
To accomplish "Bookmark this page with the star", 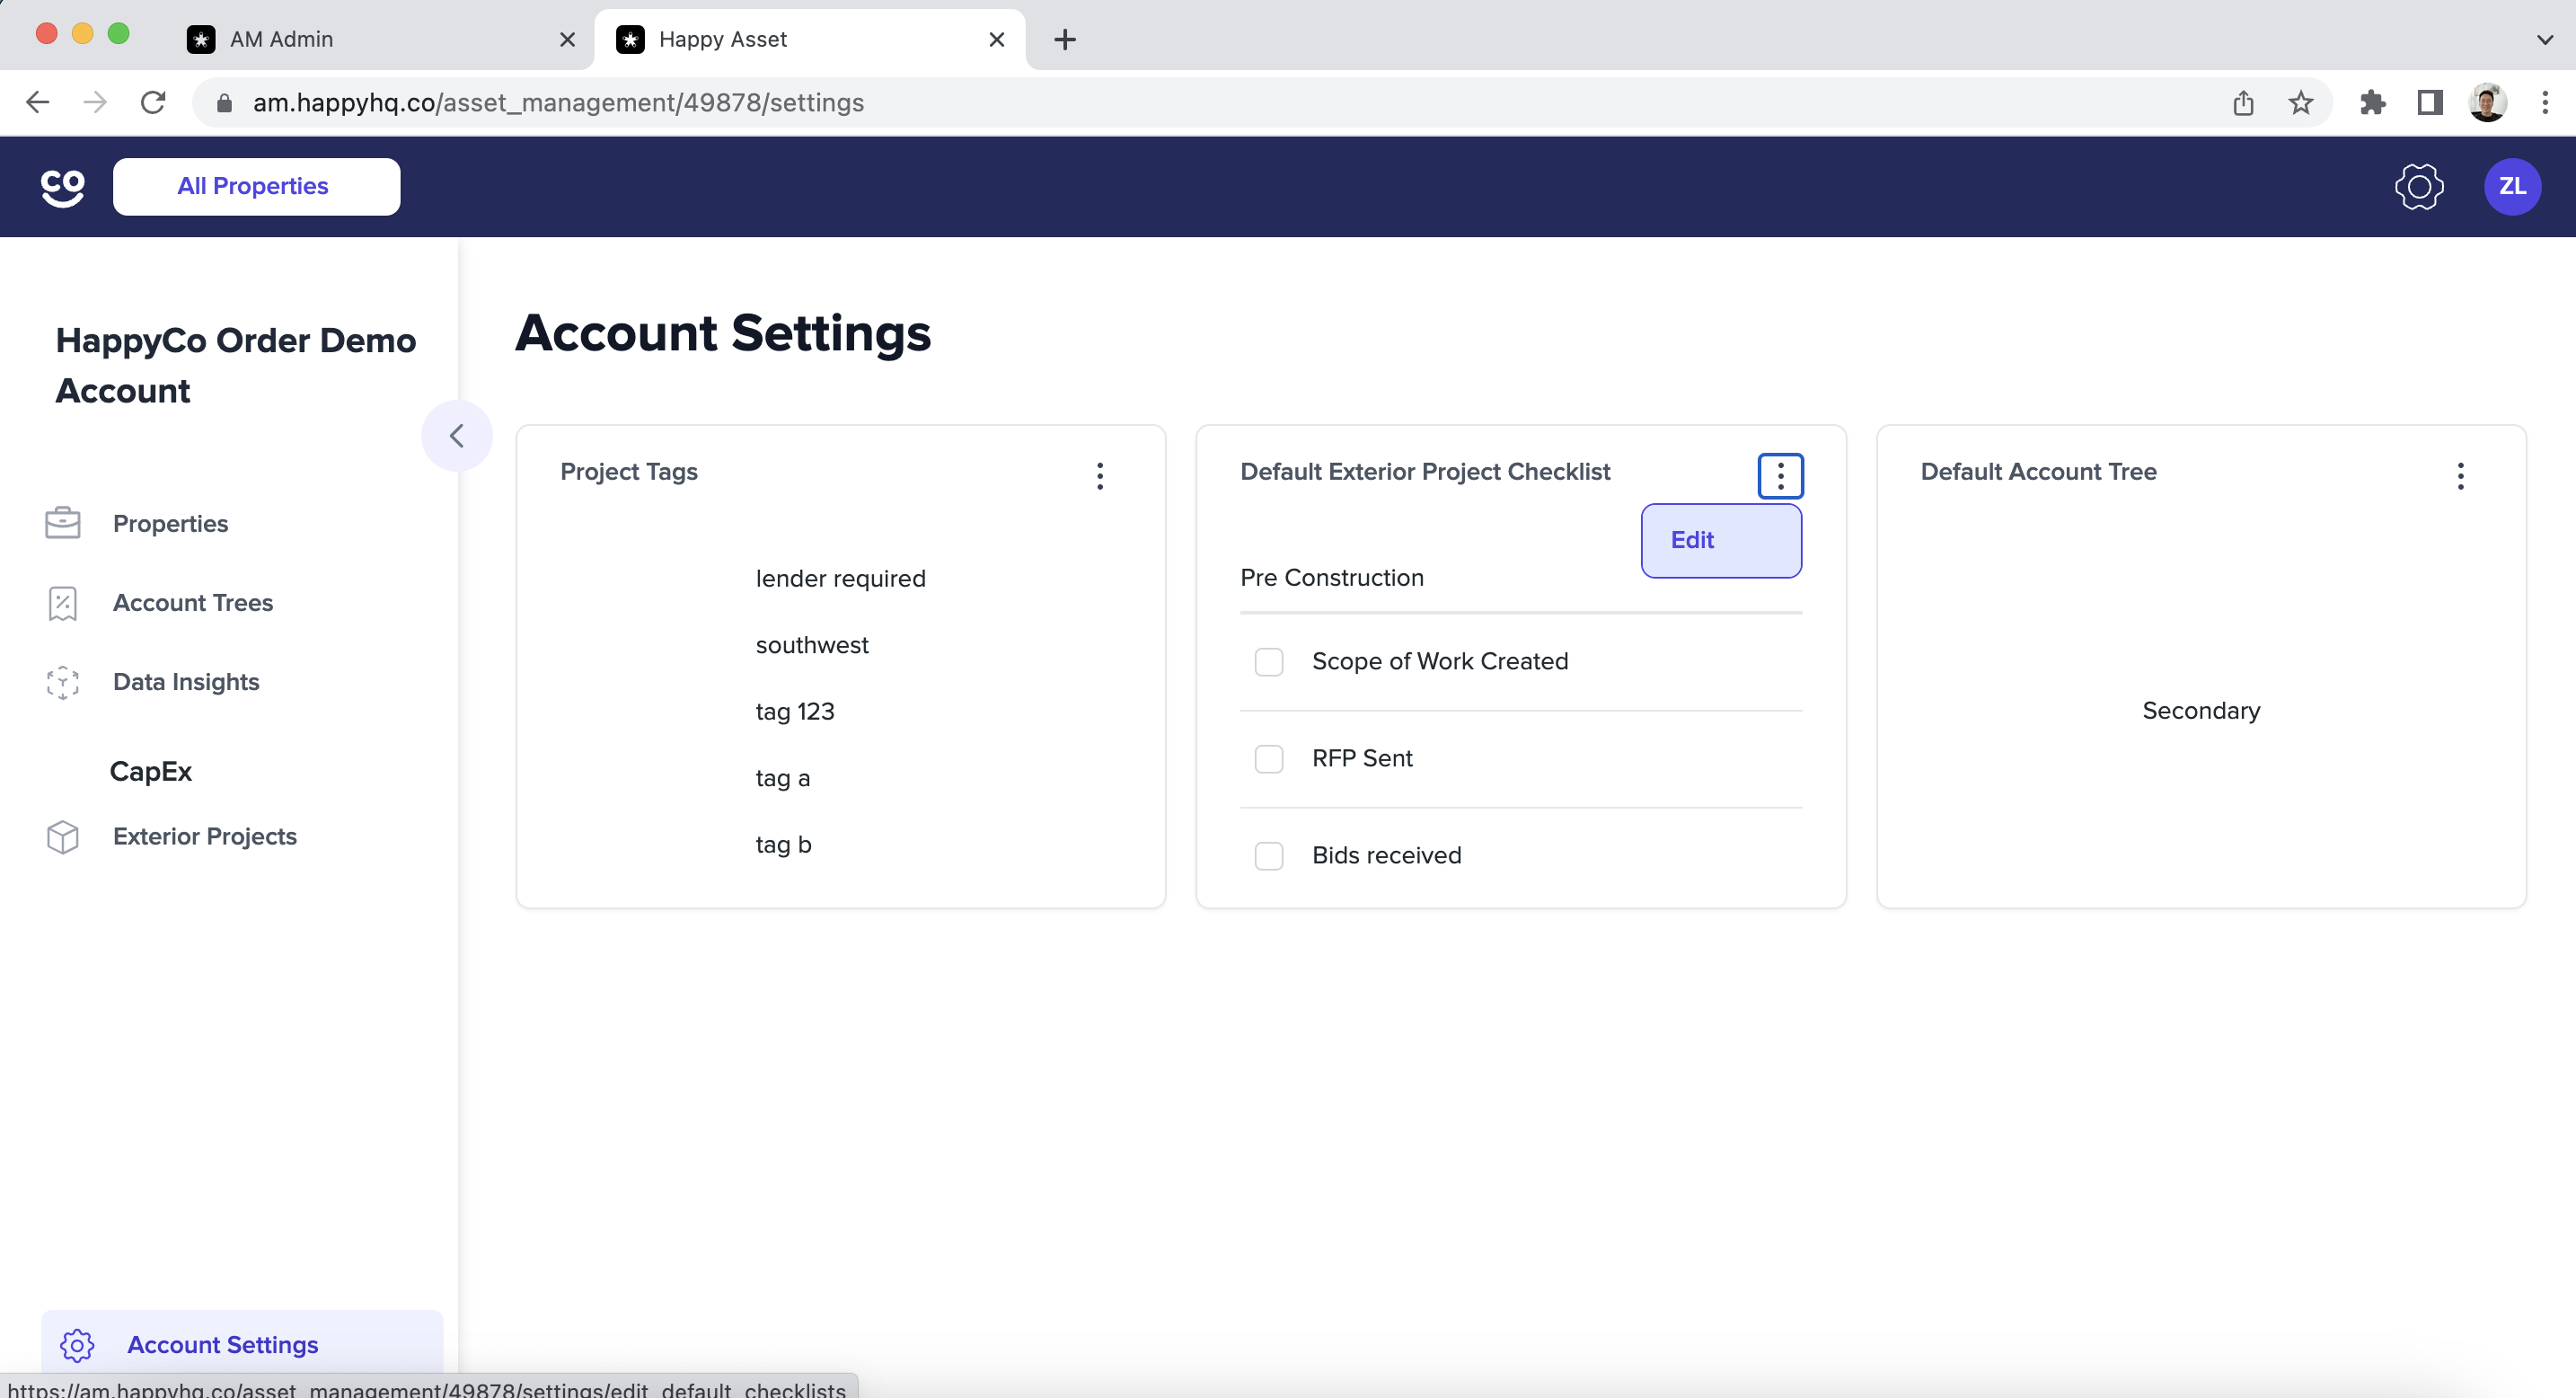I will [2301, 102].
